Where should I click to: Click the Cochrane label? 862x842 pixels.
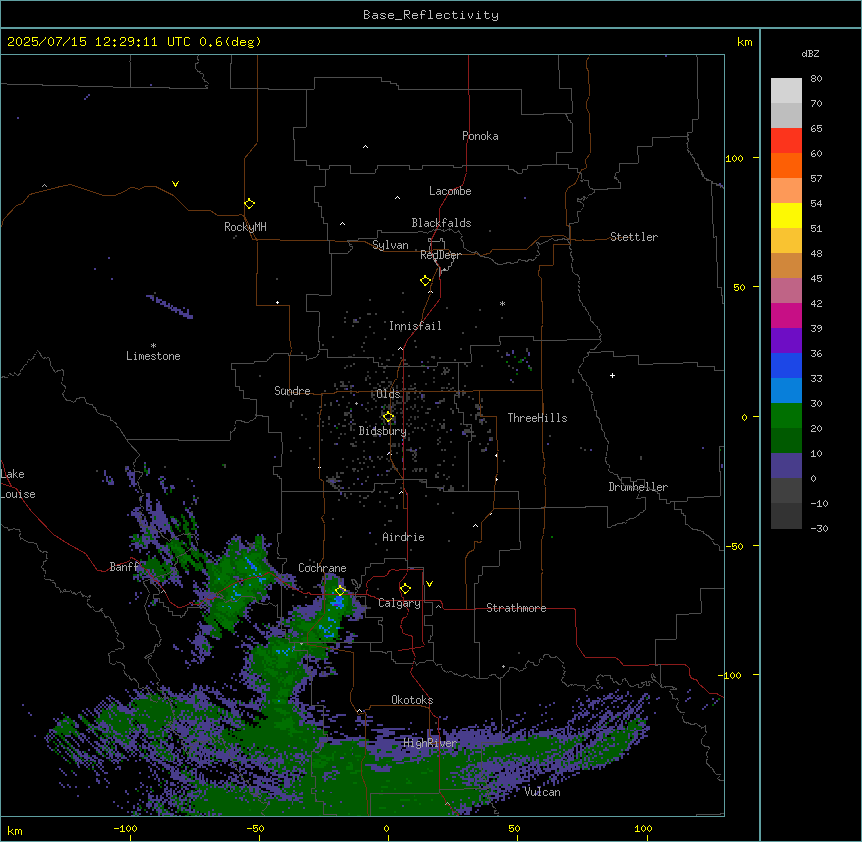(322, 568)
